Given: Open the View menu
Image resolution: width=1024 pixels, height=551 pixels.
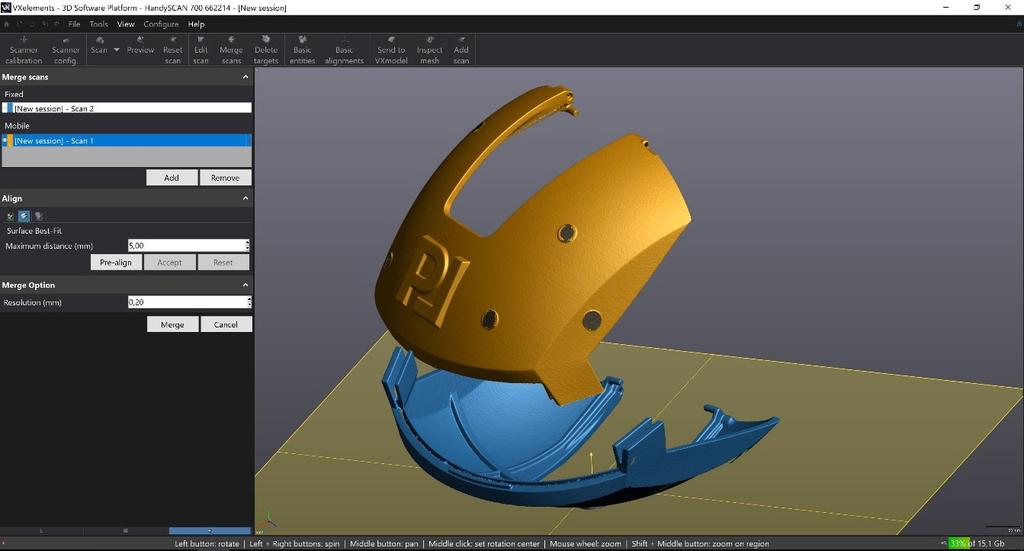Looking at the screenshot, I should (125, 24).
